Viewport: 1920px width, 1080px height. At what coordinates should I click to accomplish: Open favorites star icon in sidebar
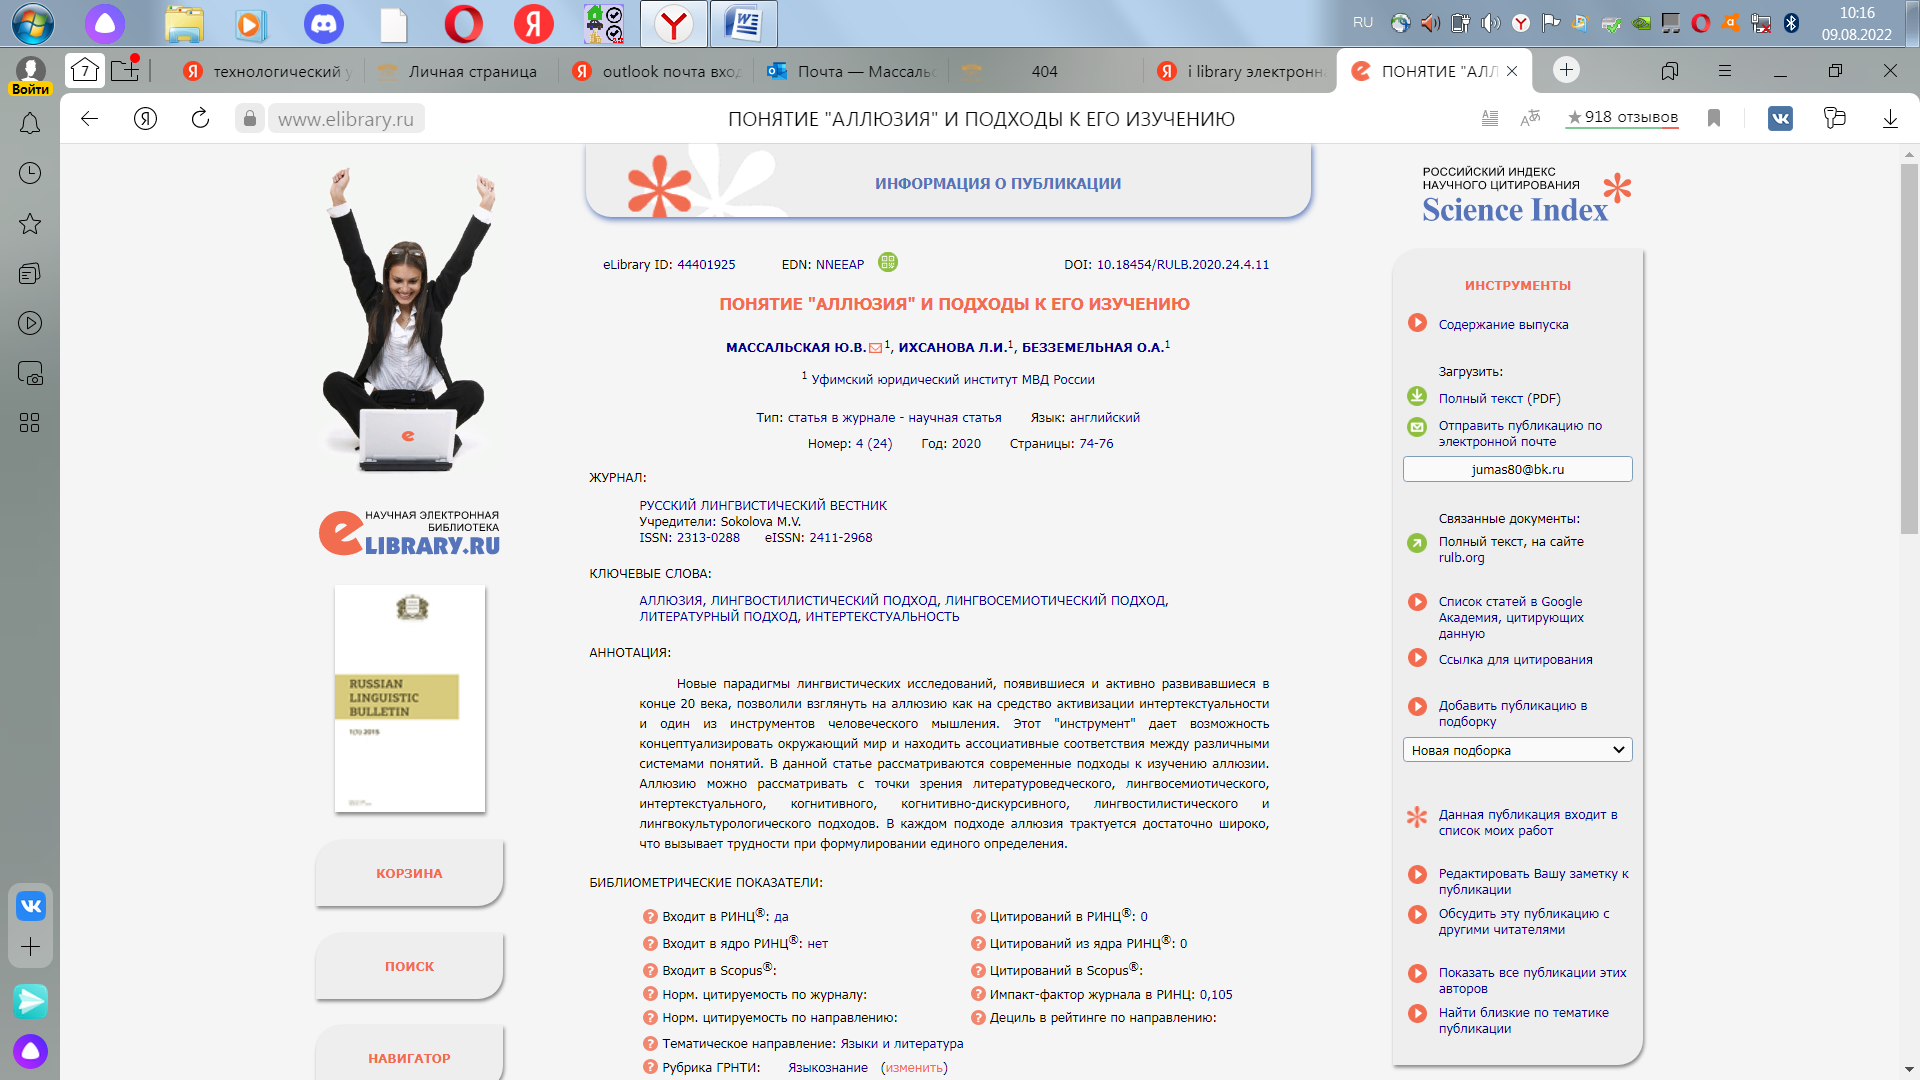point(30,223)
